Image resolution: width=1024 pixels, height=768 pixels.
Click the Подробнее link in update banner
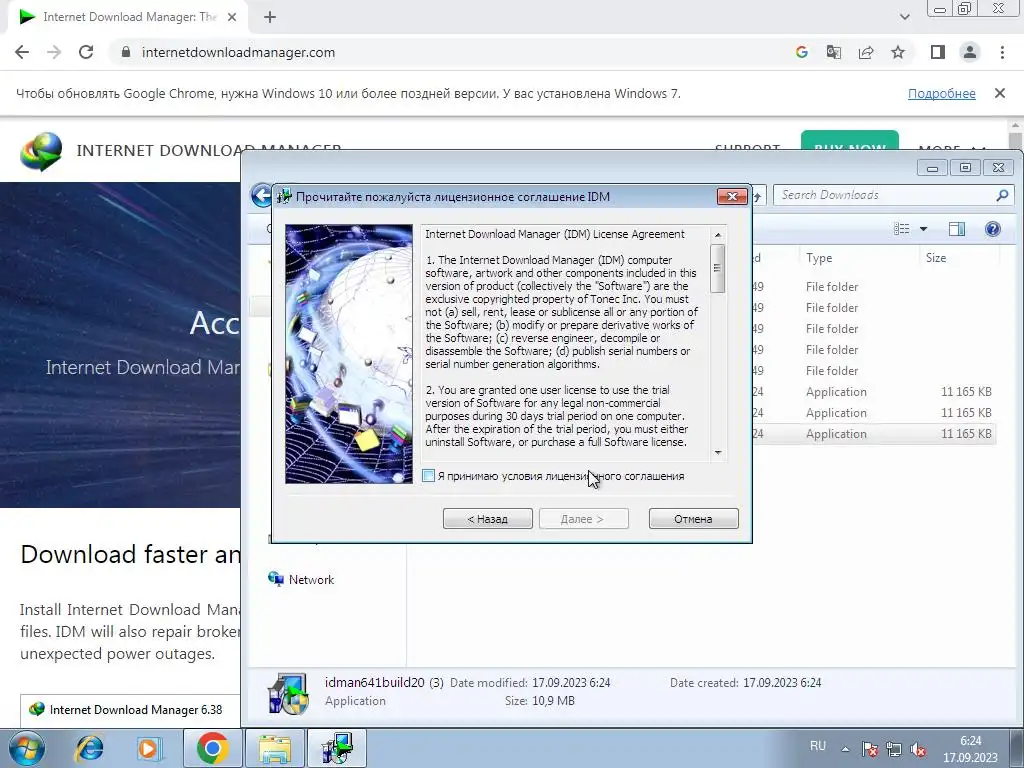[941, 93]
